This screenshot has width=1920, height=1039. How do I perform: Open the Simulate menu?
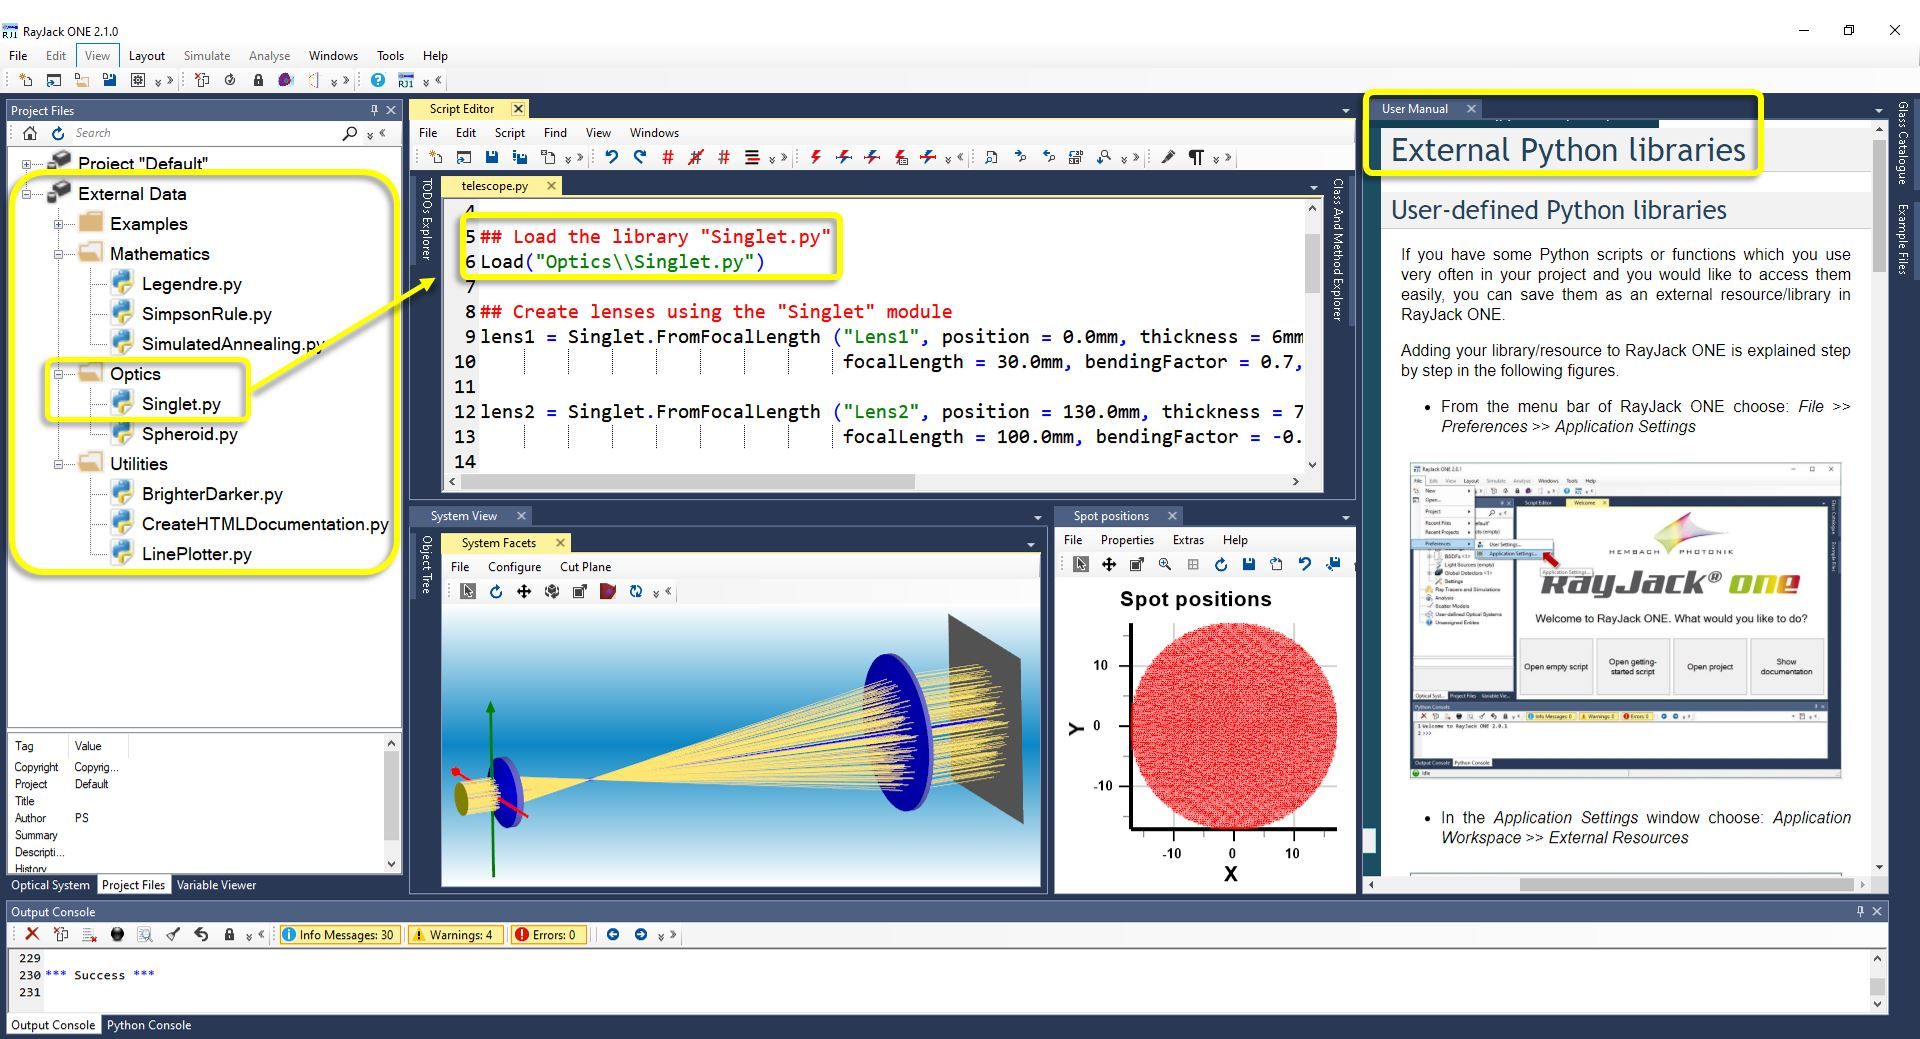click(206, 56)
